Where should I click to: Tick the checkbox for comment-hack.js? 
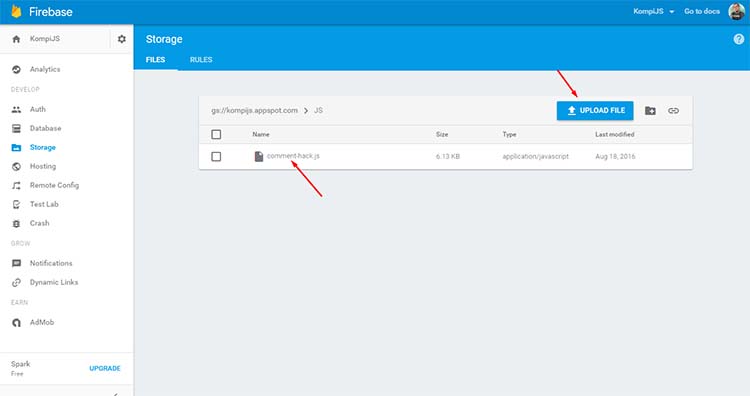(x=216, y=156)
